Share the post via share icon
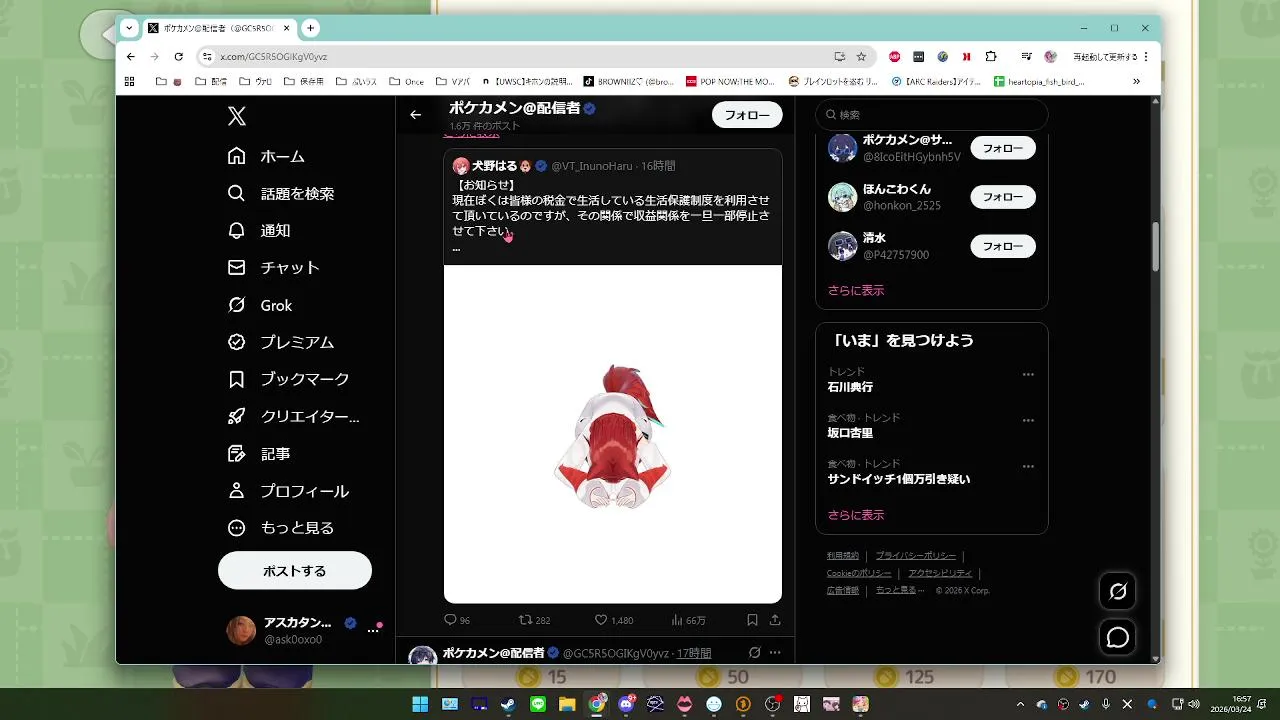Image resolution: width=1280 pixels, height=720 pixels. 774,620
